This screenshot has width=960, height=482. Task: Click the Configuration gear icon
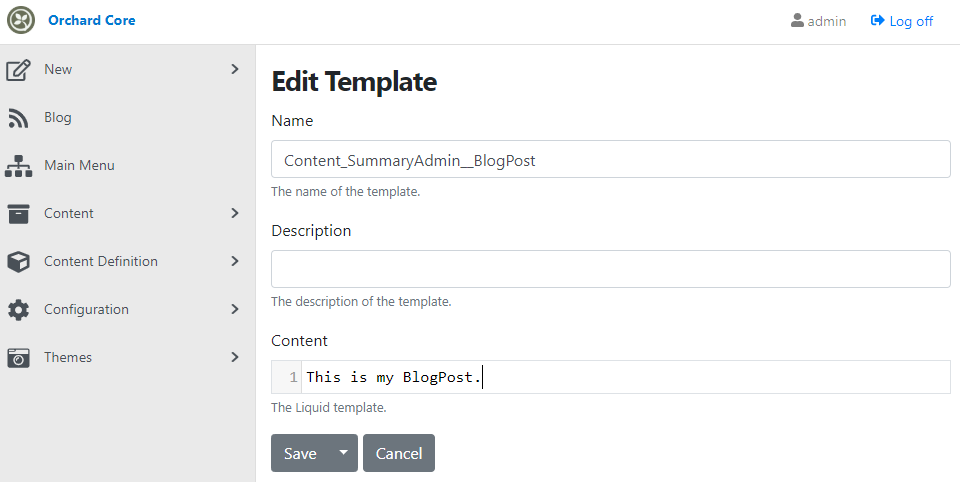tap(18, 310)
